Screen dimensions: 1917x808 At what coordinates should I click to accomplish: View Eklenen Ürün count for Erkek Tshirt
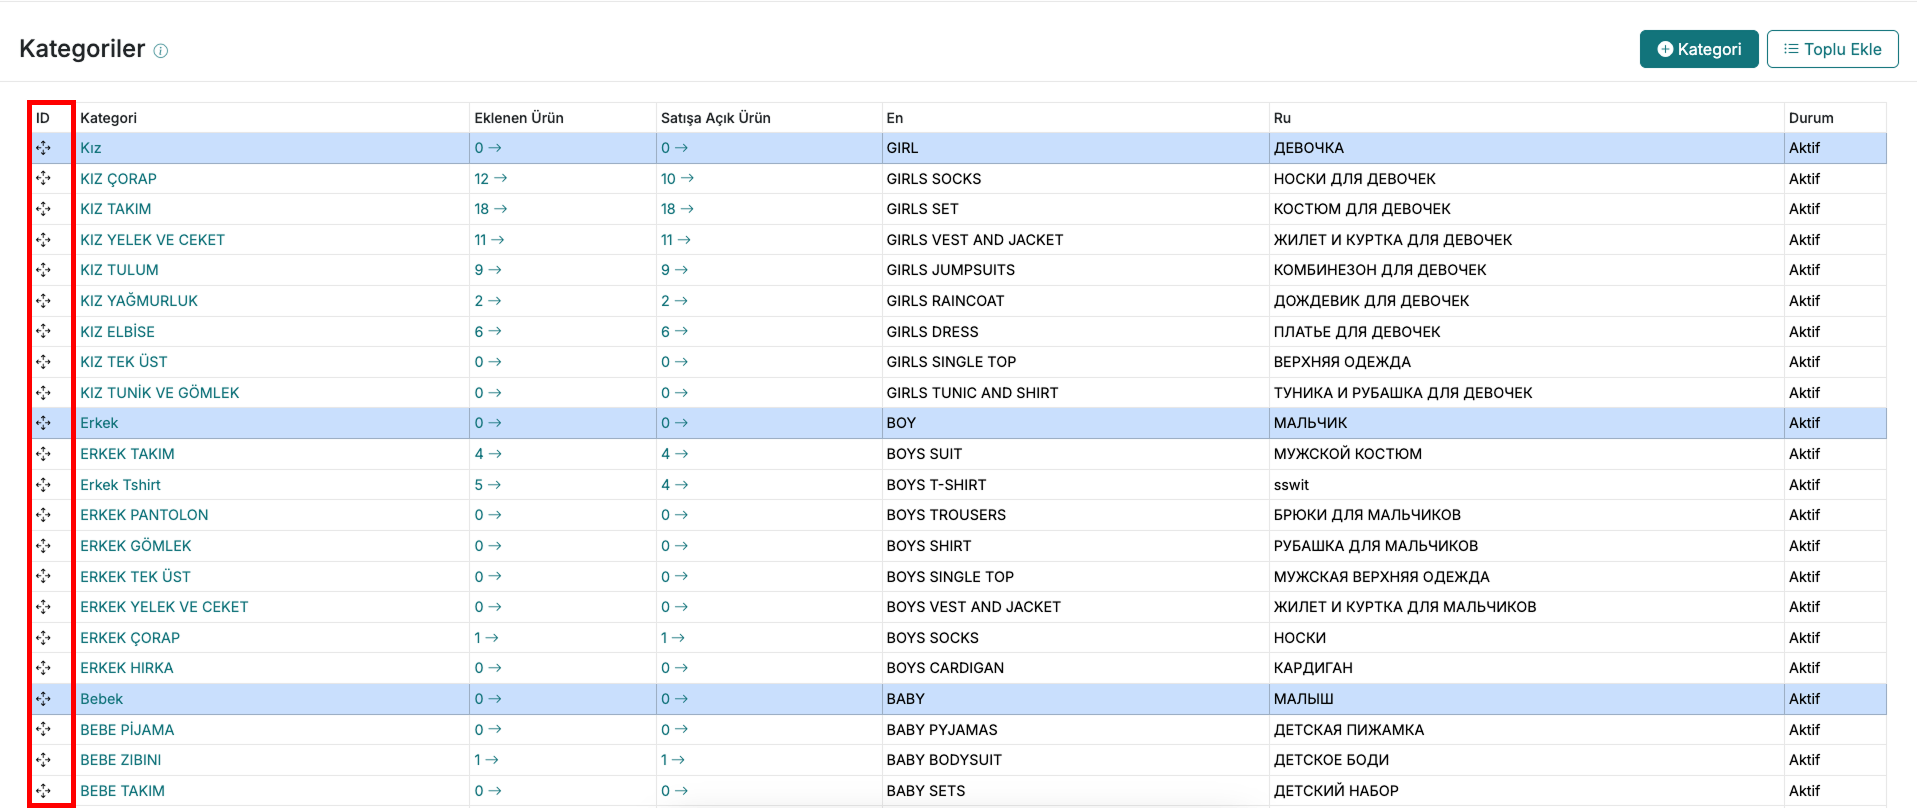pos(488,485)
